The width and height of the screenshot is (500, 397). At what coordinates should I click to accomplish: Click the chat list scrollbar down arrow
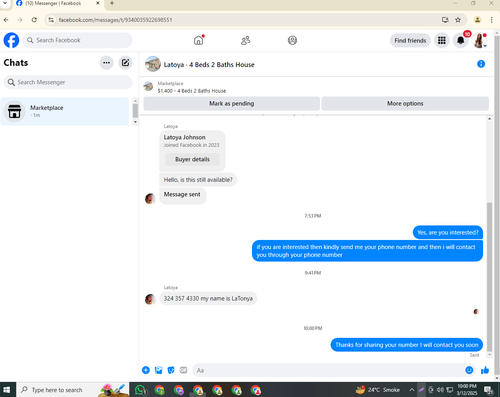[135, 122]
